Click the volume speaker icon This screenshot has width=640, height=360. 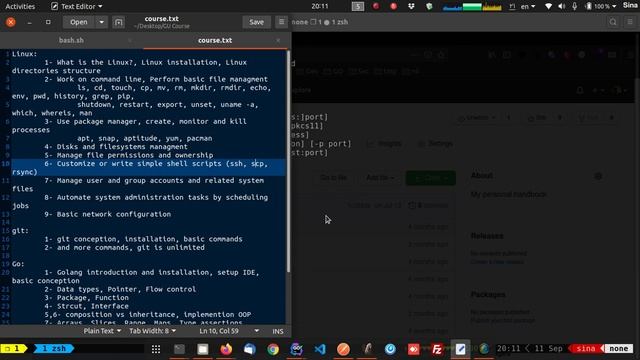click(x=562, y=6)
